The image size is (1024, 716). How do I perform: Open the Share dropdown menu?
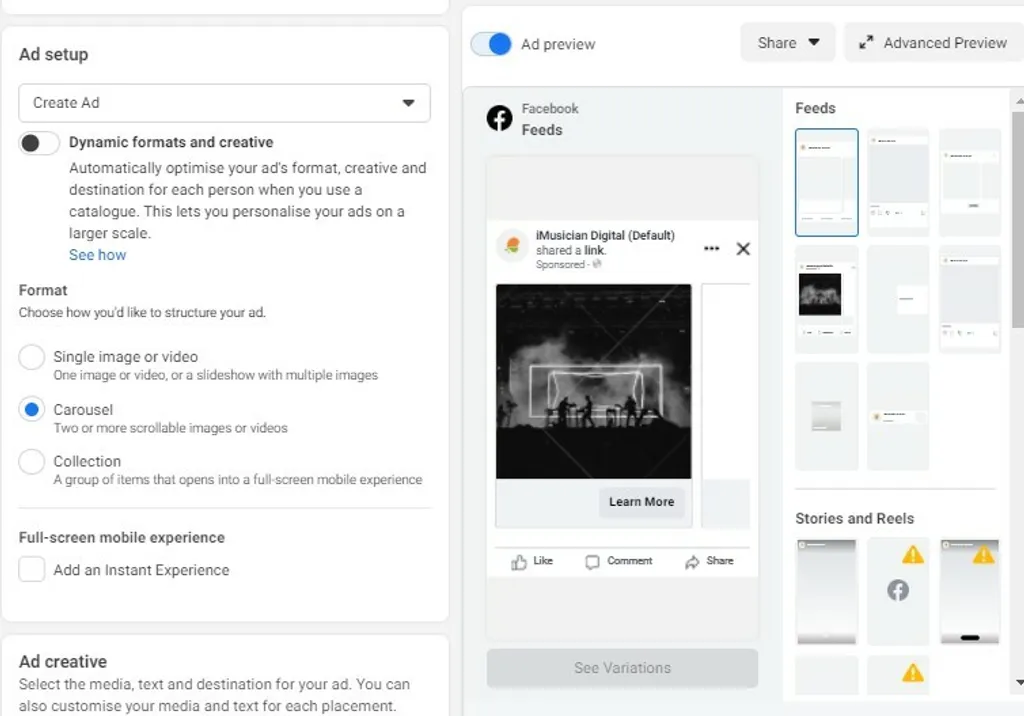[788, 43]
